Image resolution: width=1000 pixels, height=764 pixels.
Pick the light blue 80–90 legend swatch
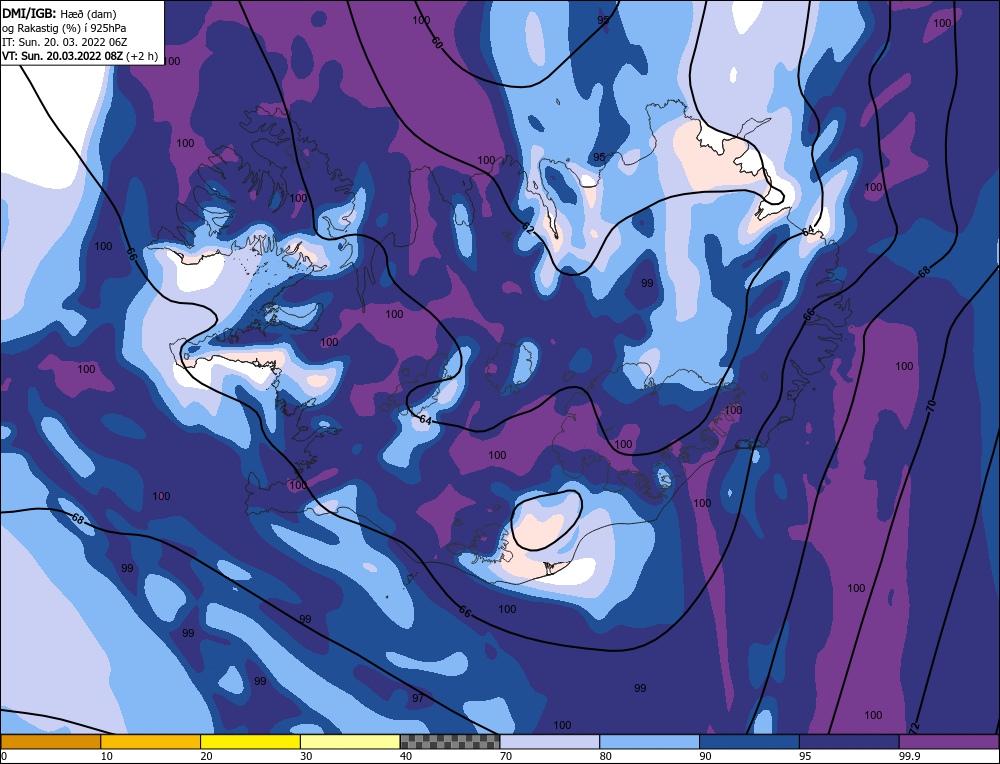click(649, 742)
